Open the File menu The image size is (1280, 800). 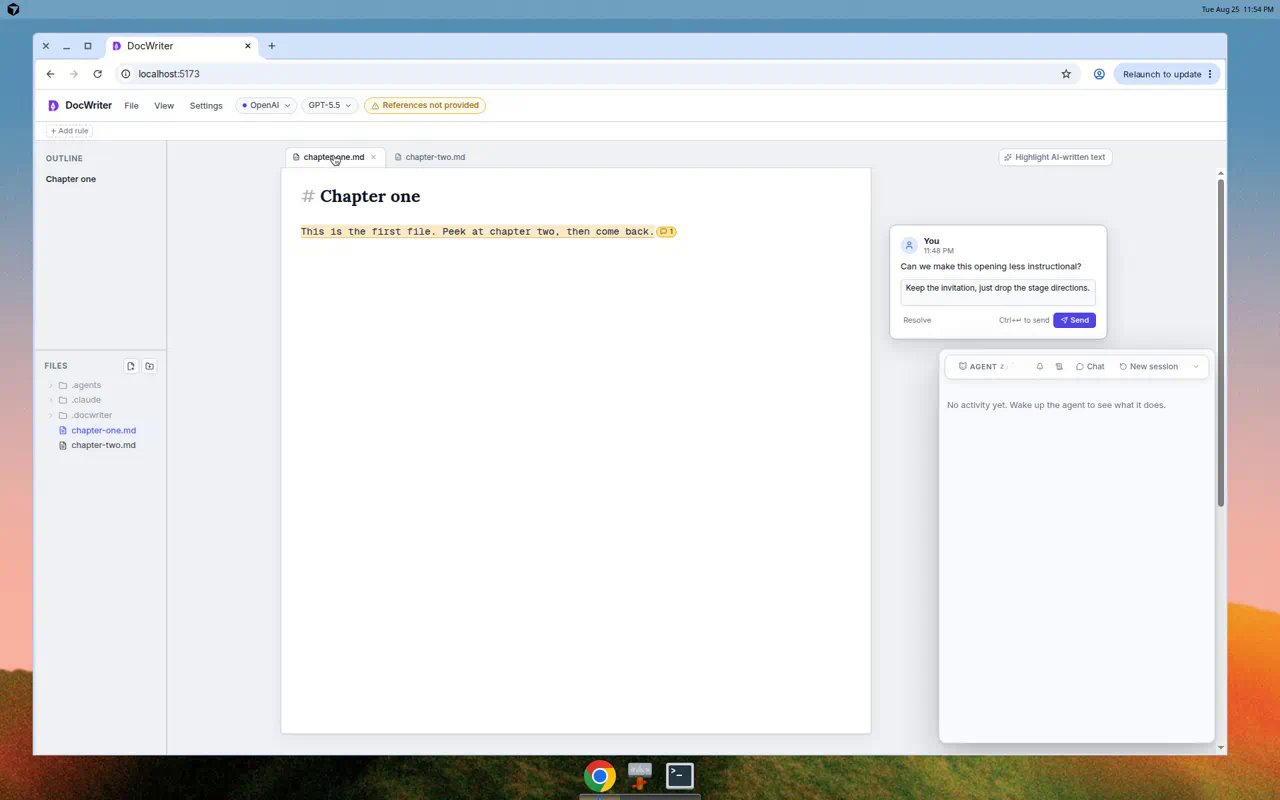click(x=131, y=106)
